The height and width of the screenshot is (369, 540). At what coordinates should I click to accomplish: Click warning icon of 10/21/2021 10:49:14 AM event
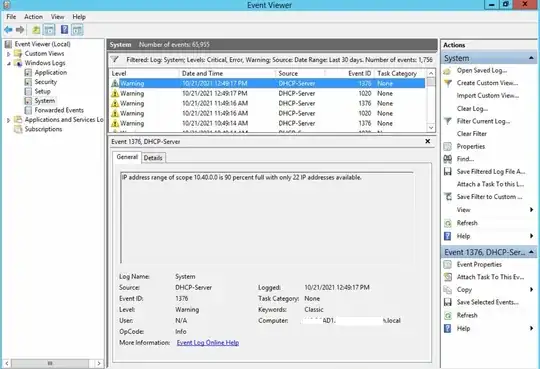[115, 123]
